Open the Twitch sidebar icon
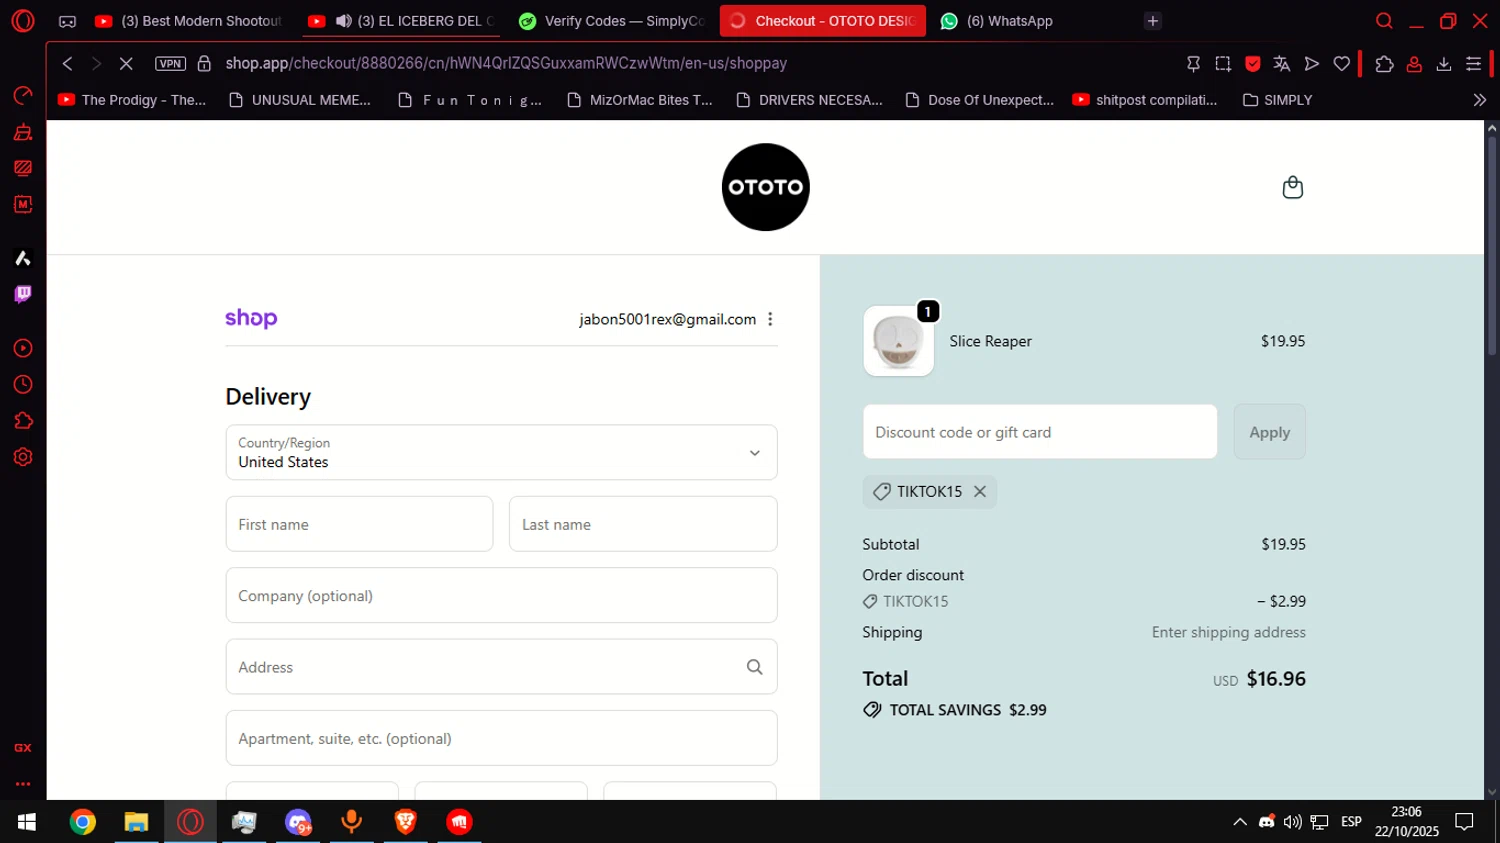The width and height of the screenshot is (1500, 843). coord(22,294)
